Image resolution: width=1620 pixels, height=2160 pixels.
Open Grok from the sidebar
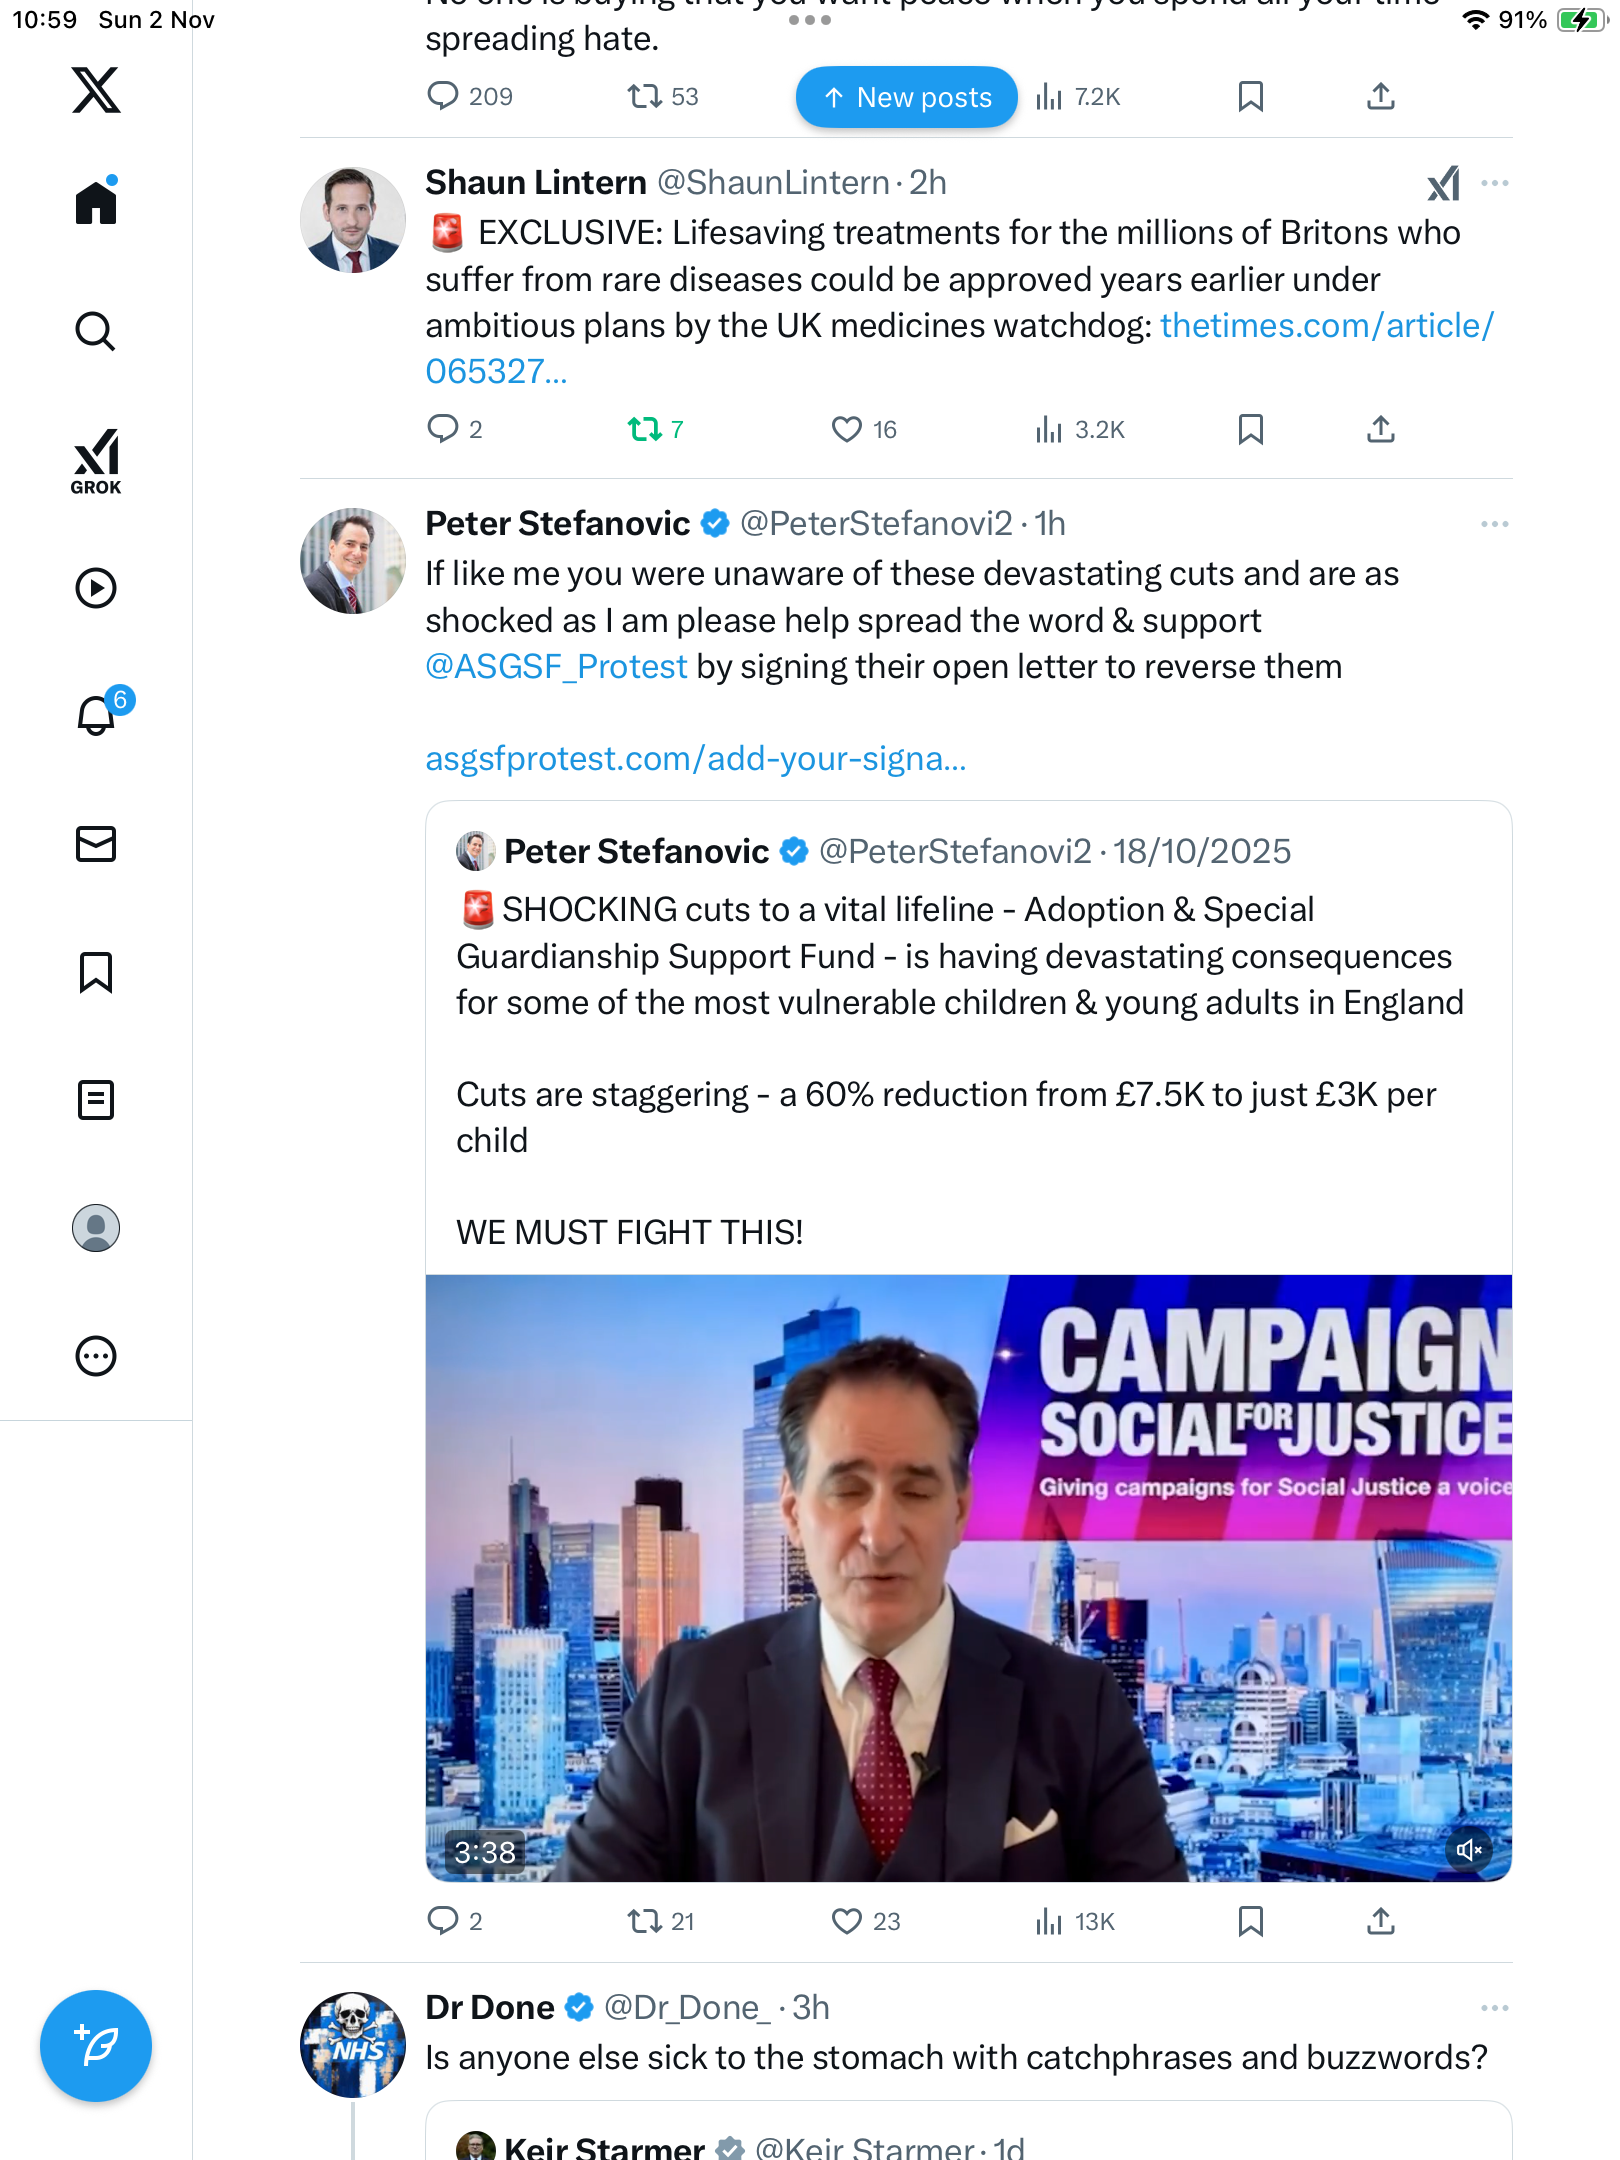(96, 461)
